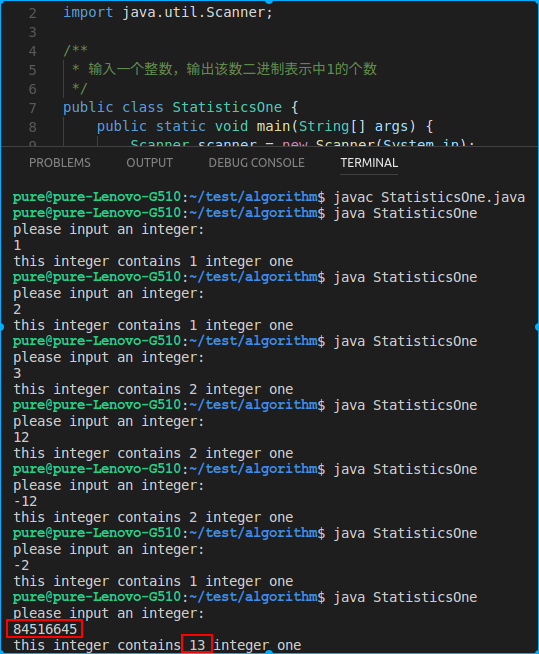The height and width of the screenshot is (654, 539).
Task: Click the "/**" comment opener on line 4
Action: click(x=76, y=50)
